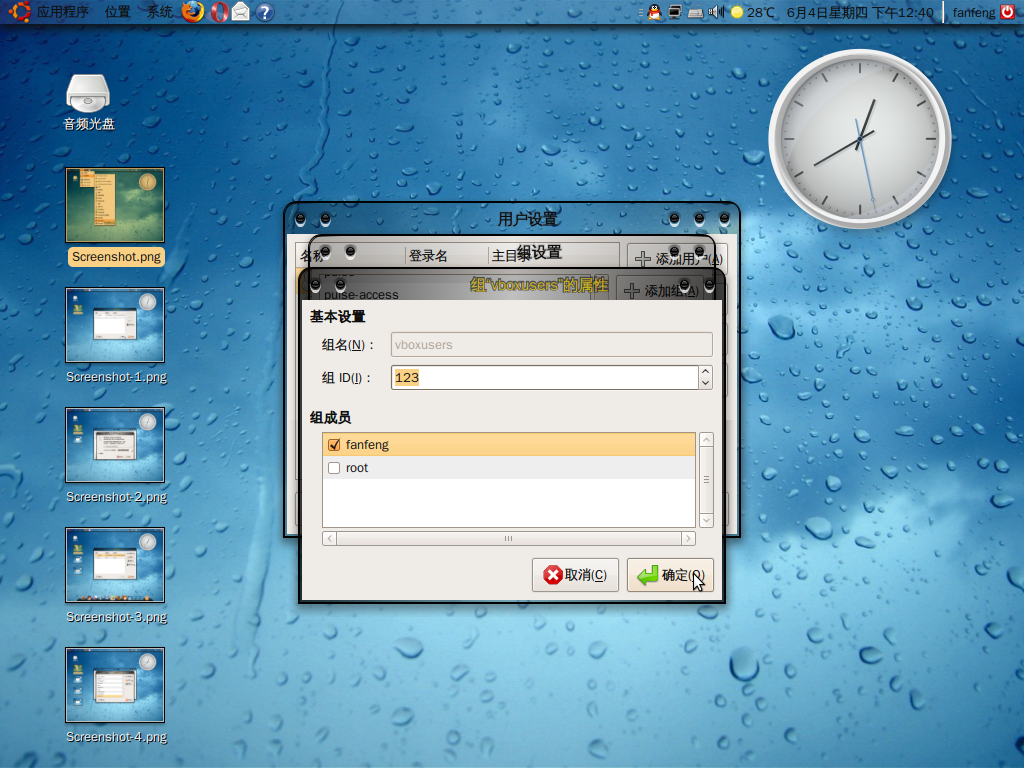
Task: Check the root group member checkbox
Action: tap(334, 468)
